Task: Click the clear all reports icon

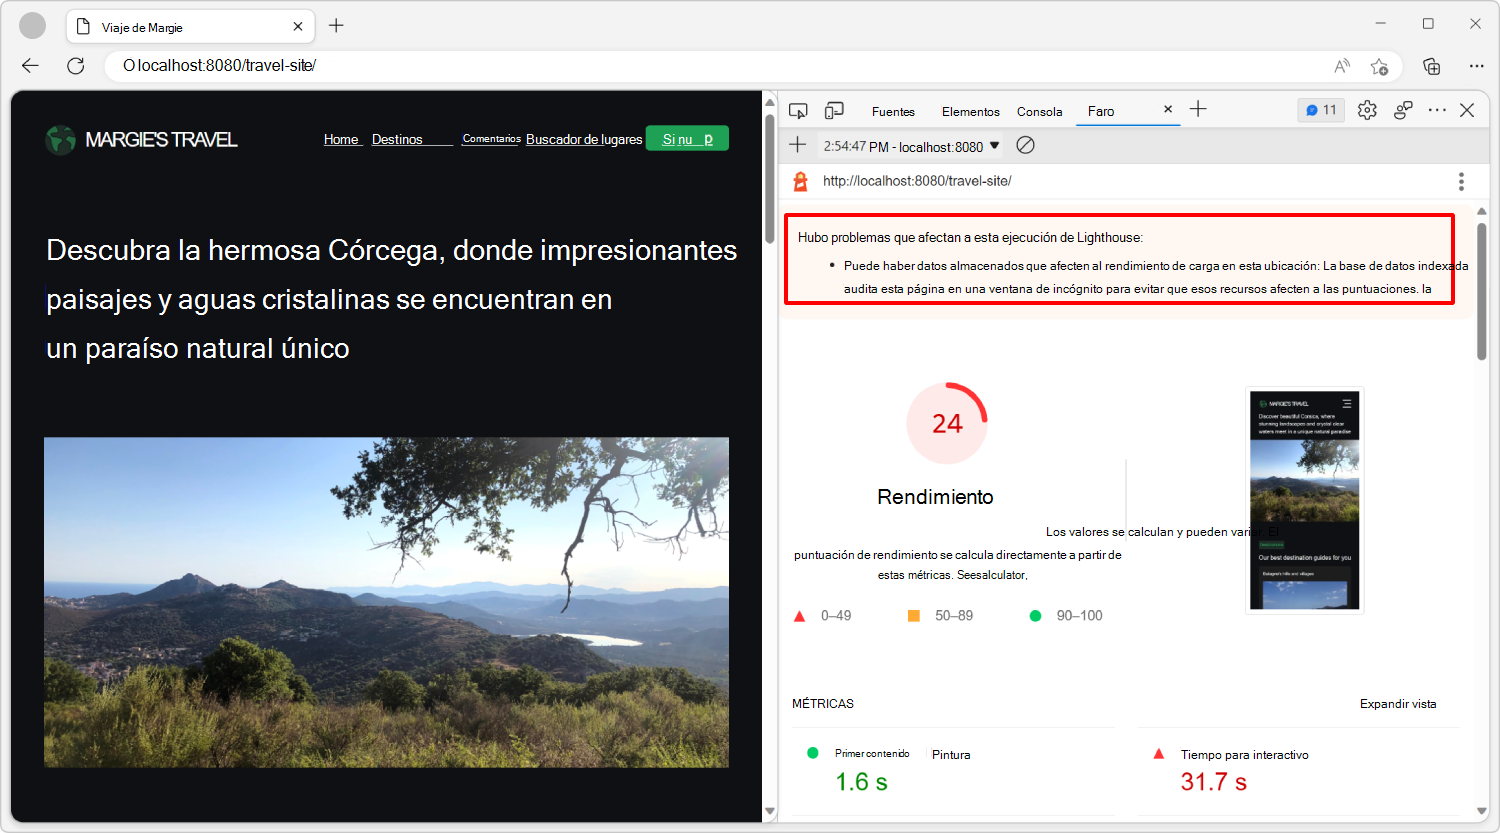Action: click(1024, 144)
